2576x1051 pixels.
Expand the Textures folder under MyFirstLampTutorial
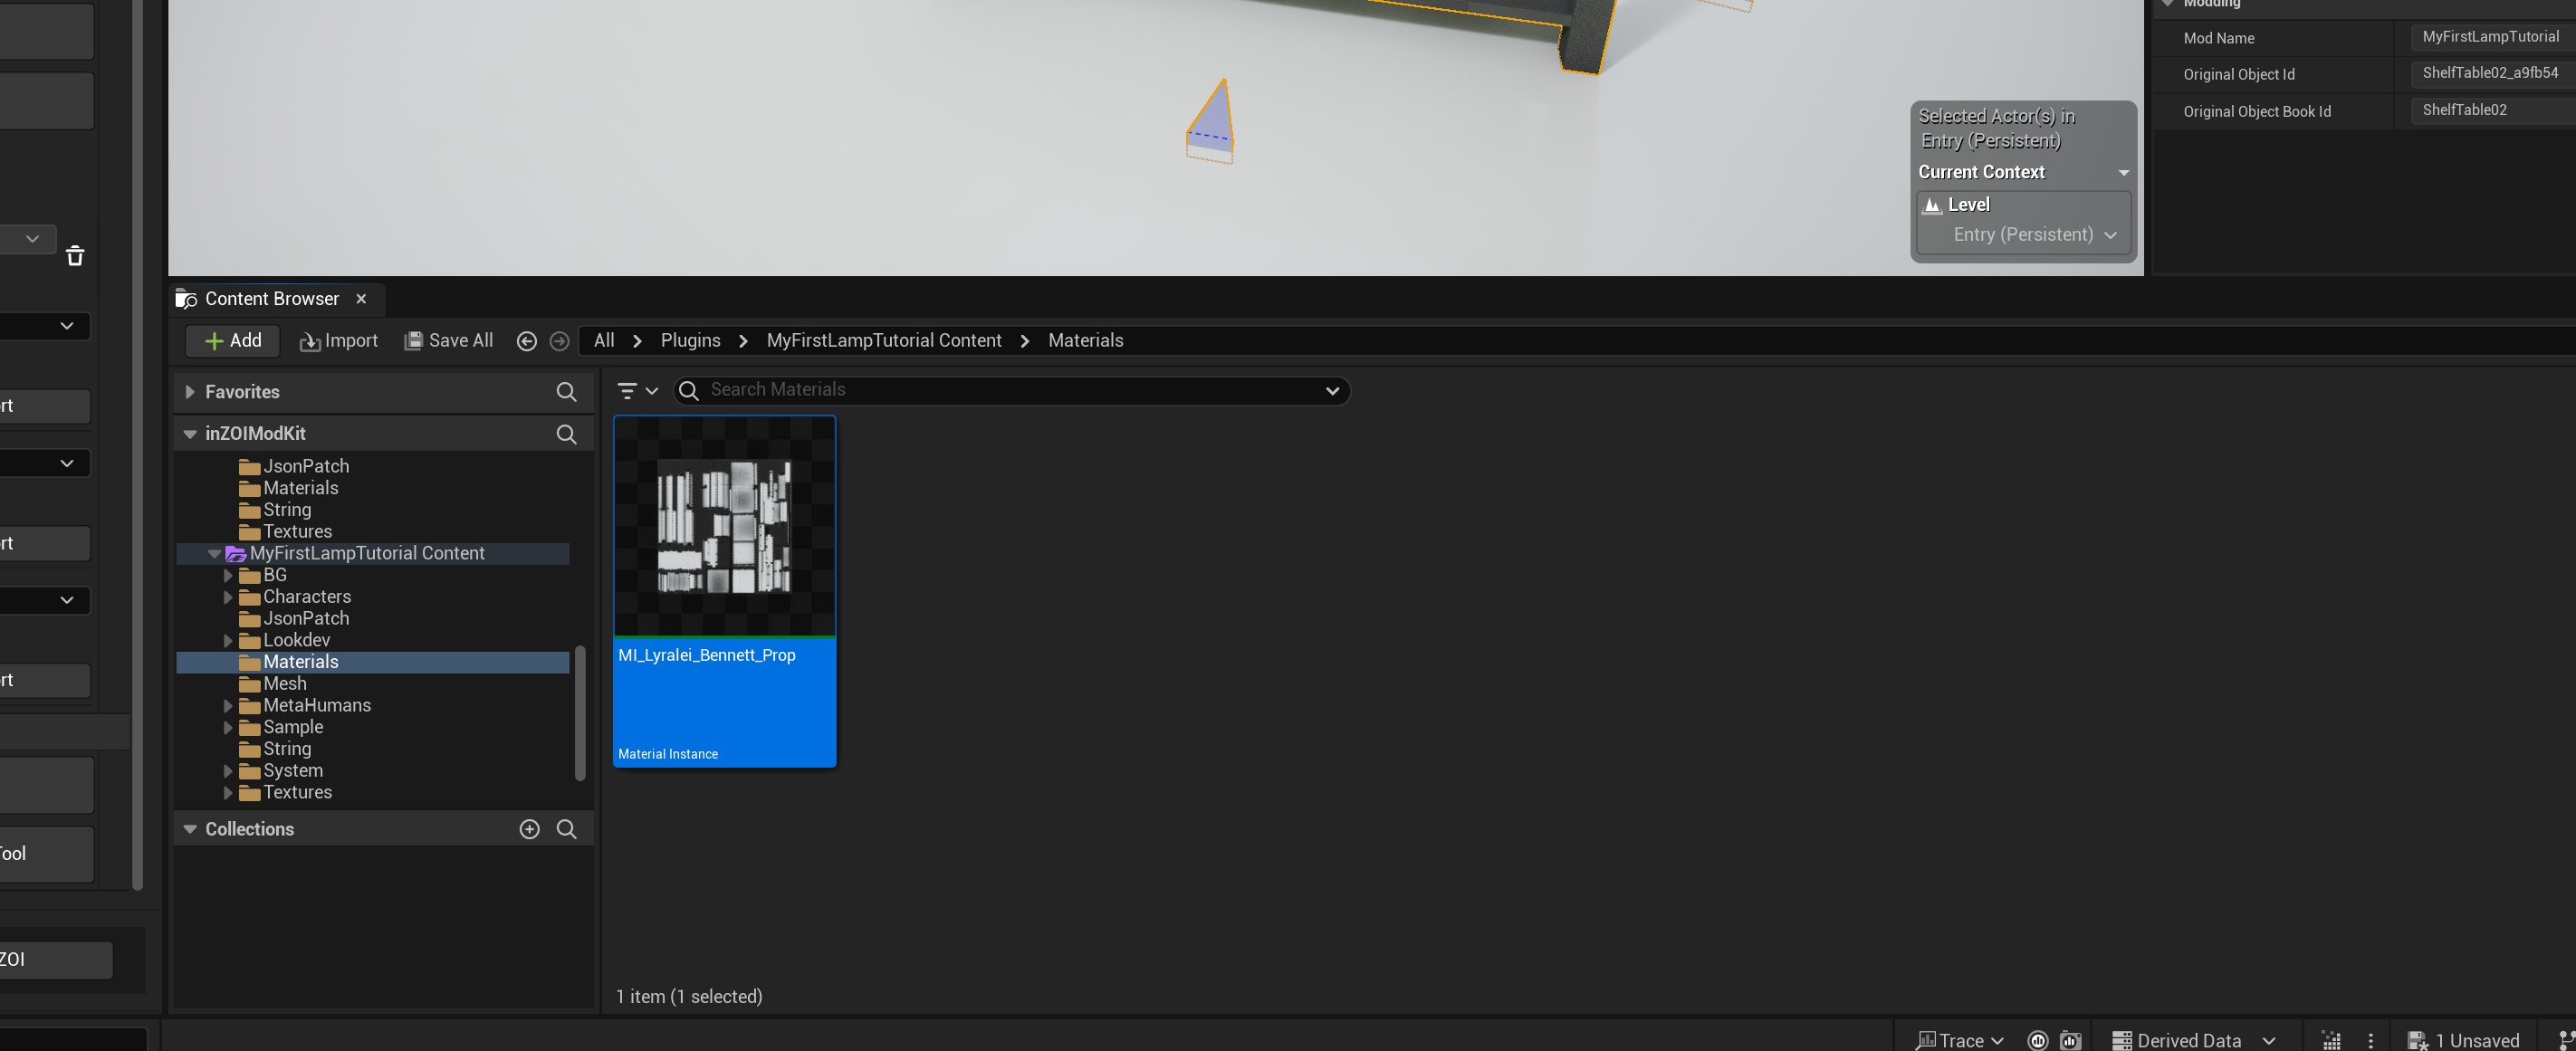[x=228, y=793]
